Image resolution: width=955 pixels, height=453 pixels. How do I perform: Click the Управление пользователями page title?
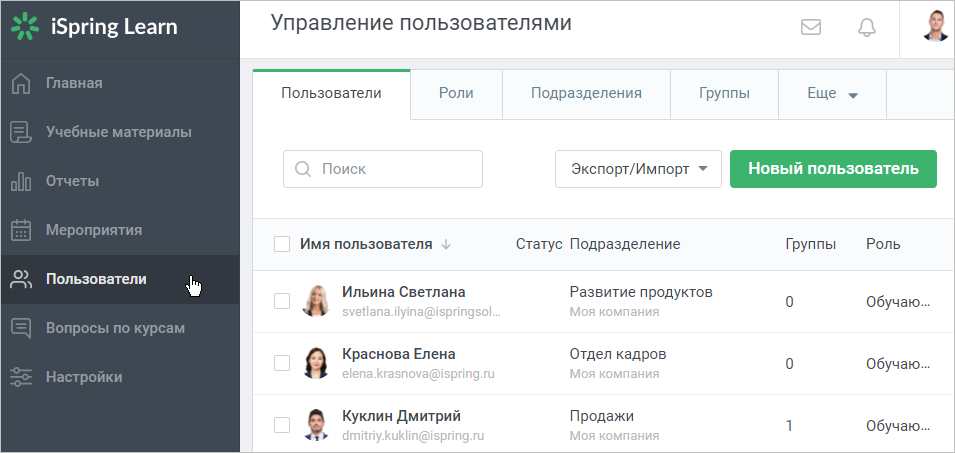pyautogui.click(x=421, y=23)
